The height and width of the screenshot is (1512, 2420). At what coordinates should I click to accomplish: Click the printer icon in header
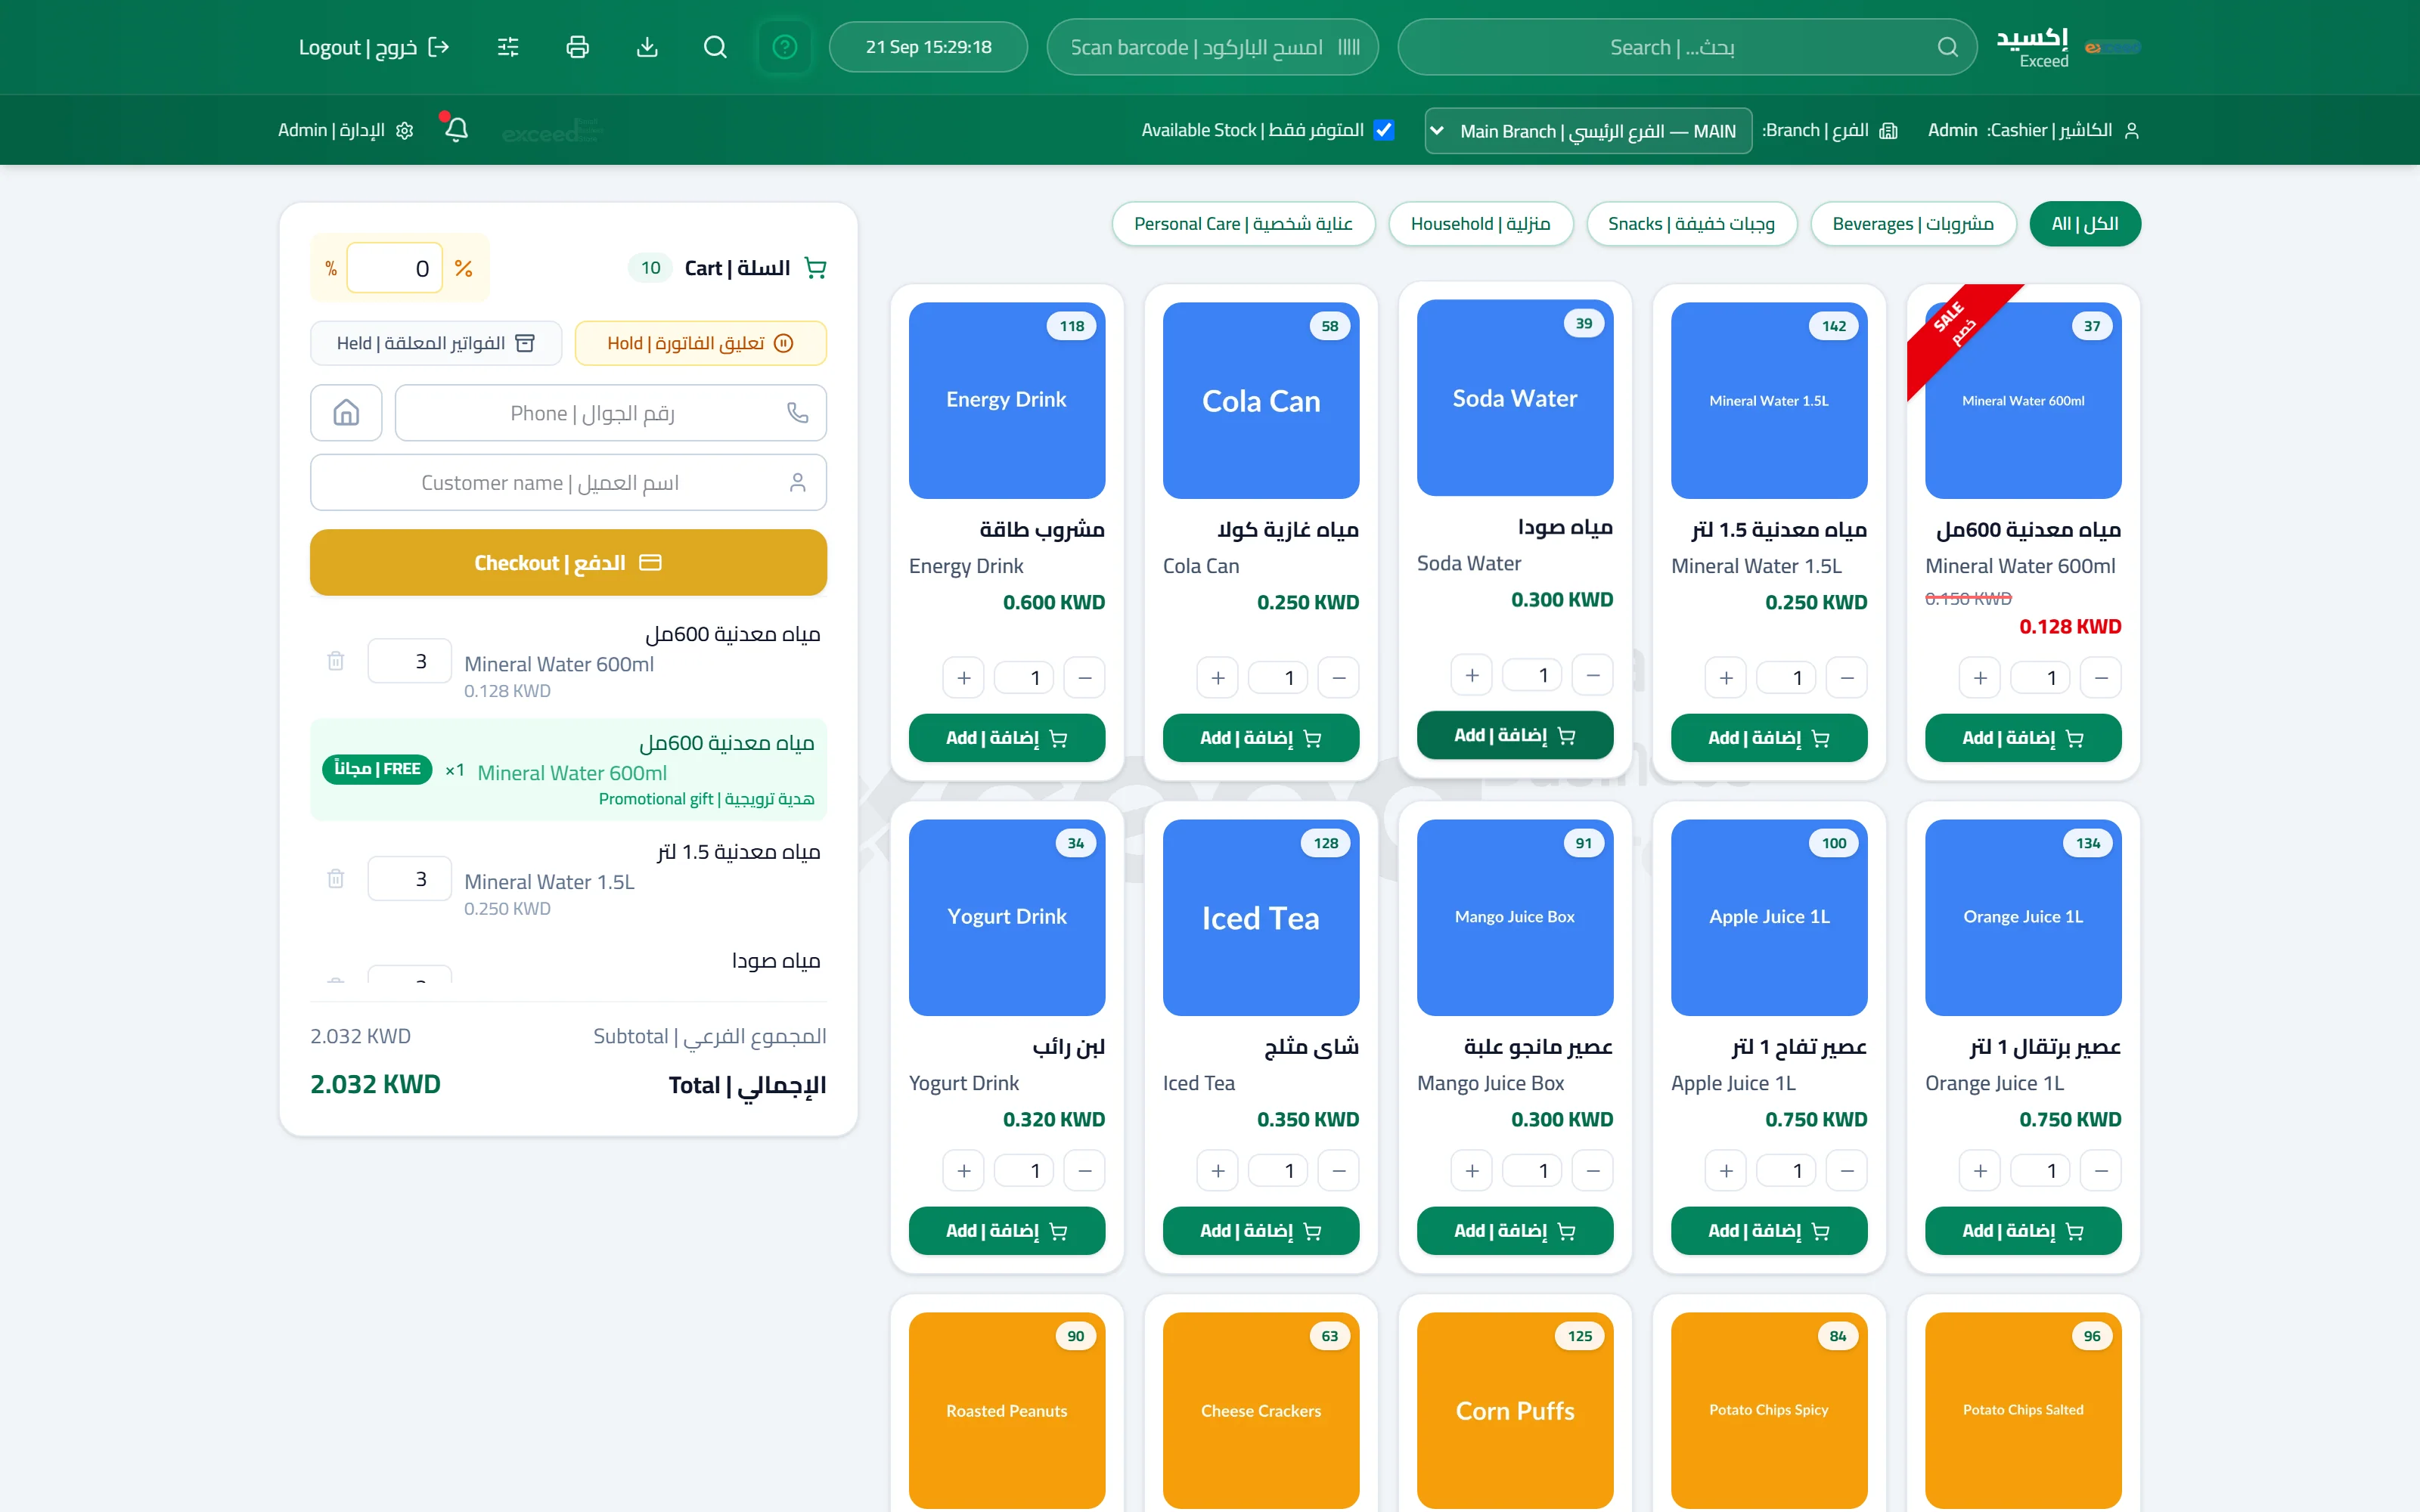click(577, 47)
